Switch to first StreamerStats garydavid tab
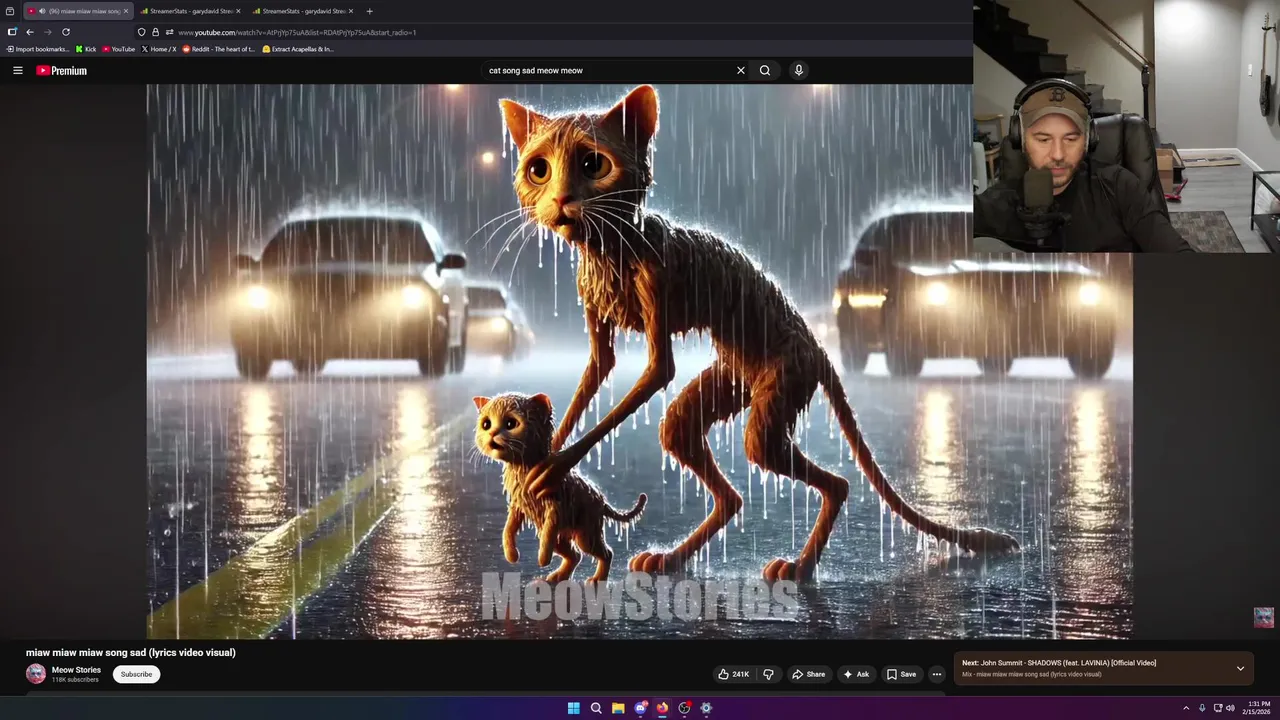The height and width of the screenshot is (720, 1280). click(189, 11)
